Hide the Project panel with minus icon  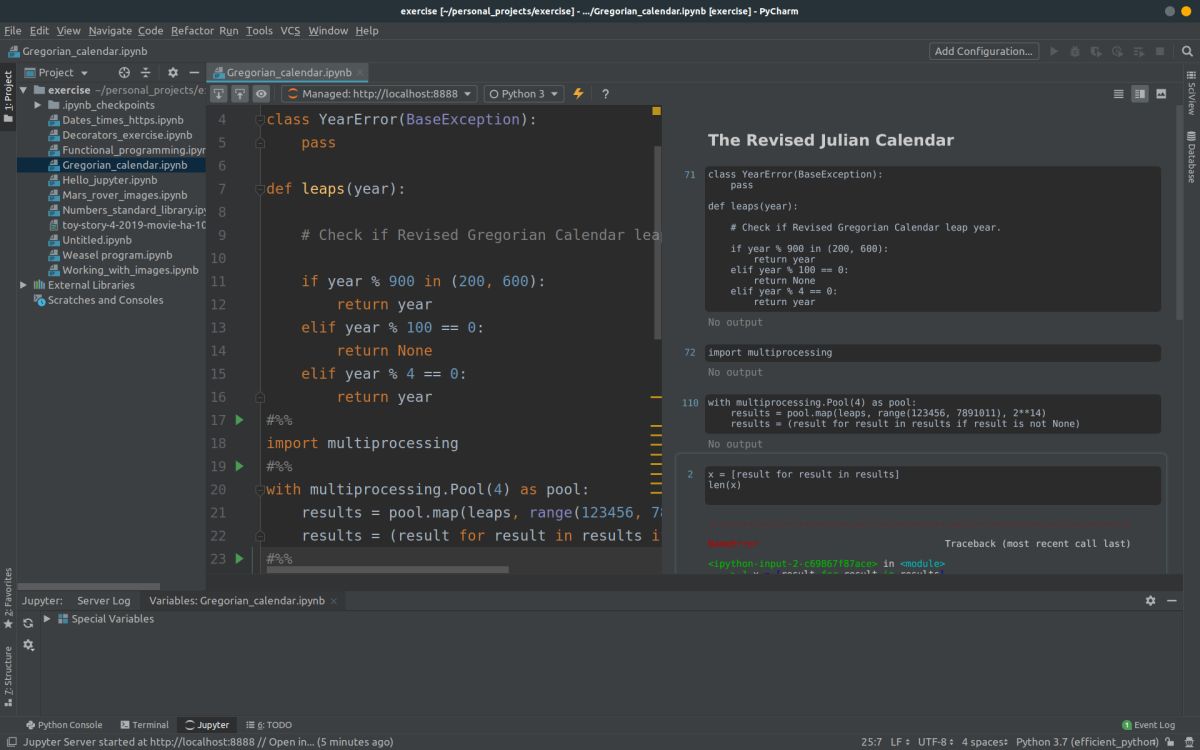coord(193,72)
